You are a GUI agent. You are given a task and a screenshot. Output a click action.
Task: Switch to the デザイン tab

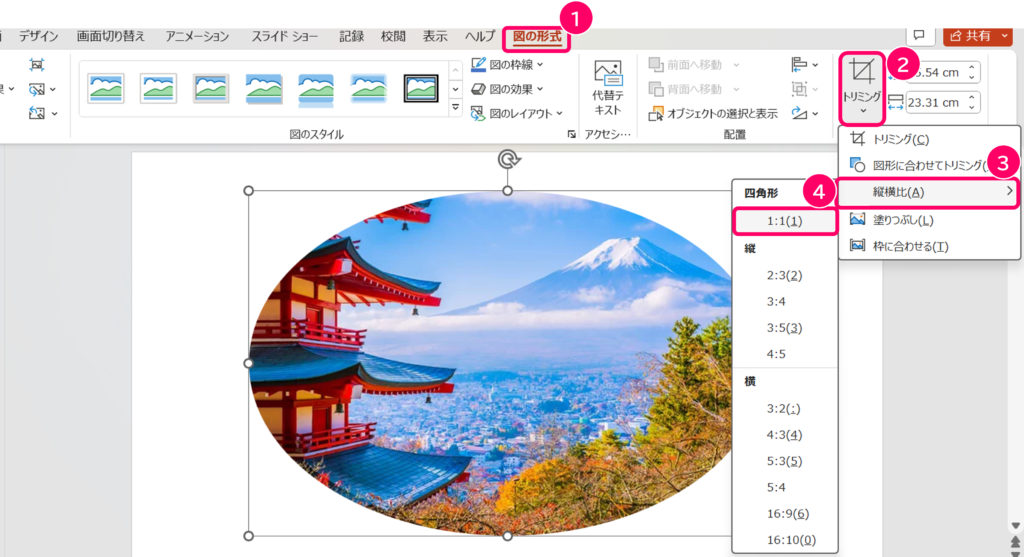click(x=39, y=37)
